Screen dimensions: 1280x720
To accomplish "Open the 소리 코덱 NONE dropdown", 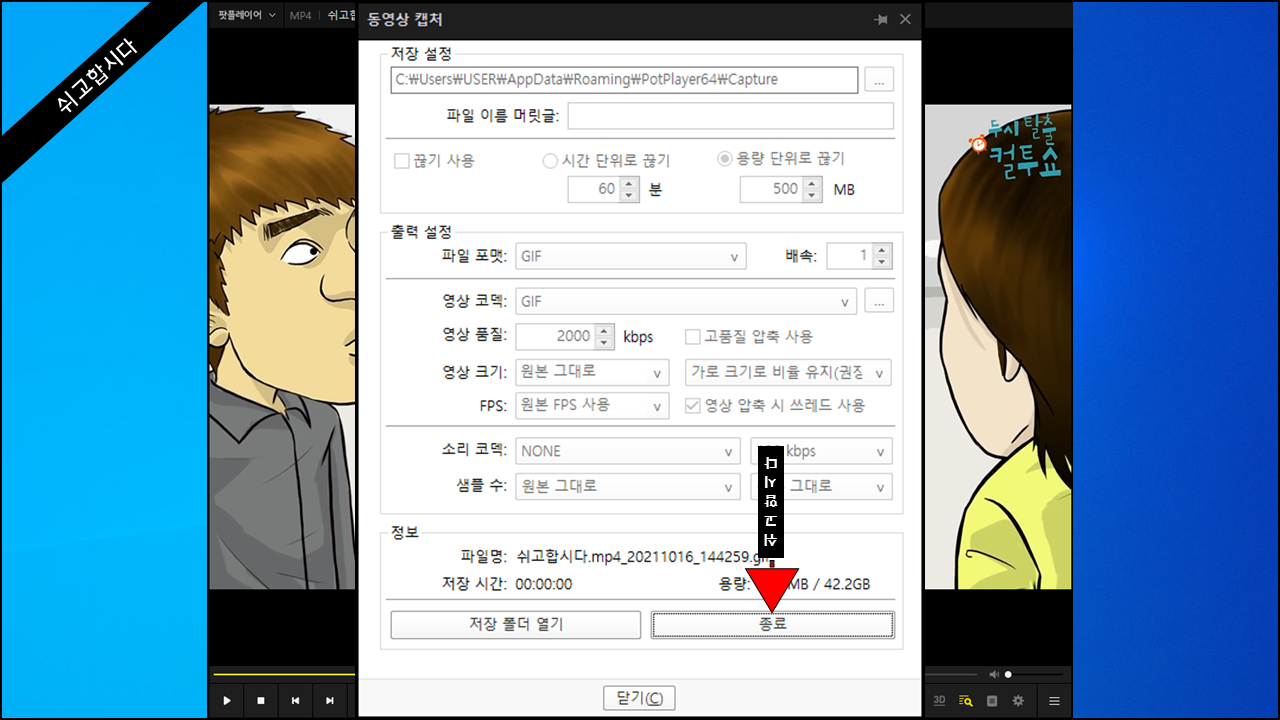I will (628, 451).
